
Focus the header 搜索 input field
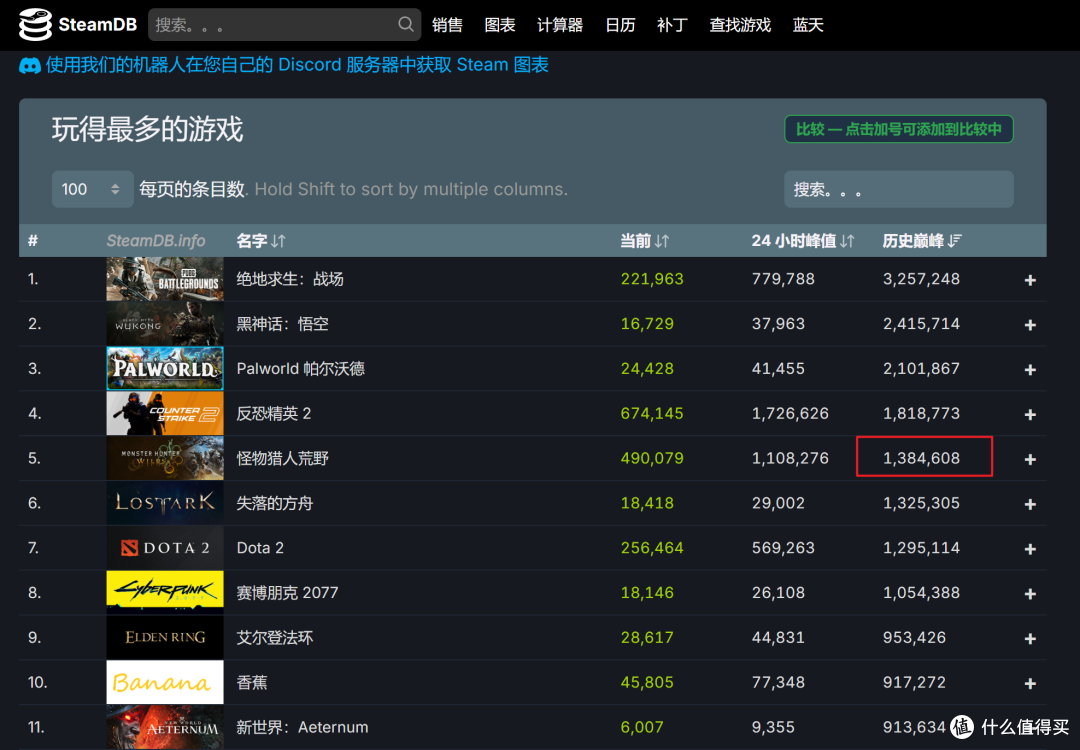click(284, 25)
